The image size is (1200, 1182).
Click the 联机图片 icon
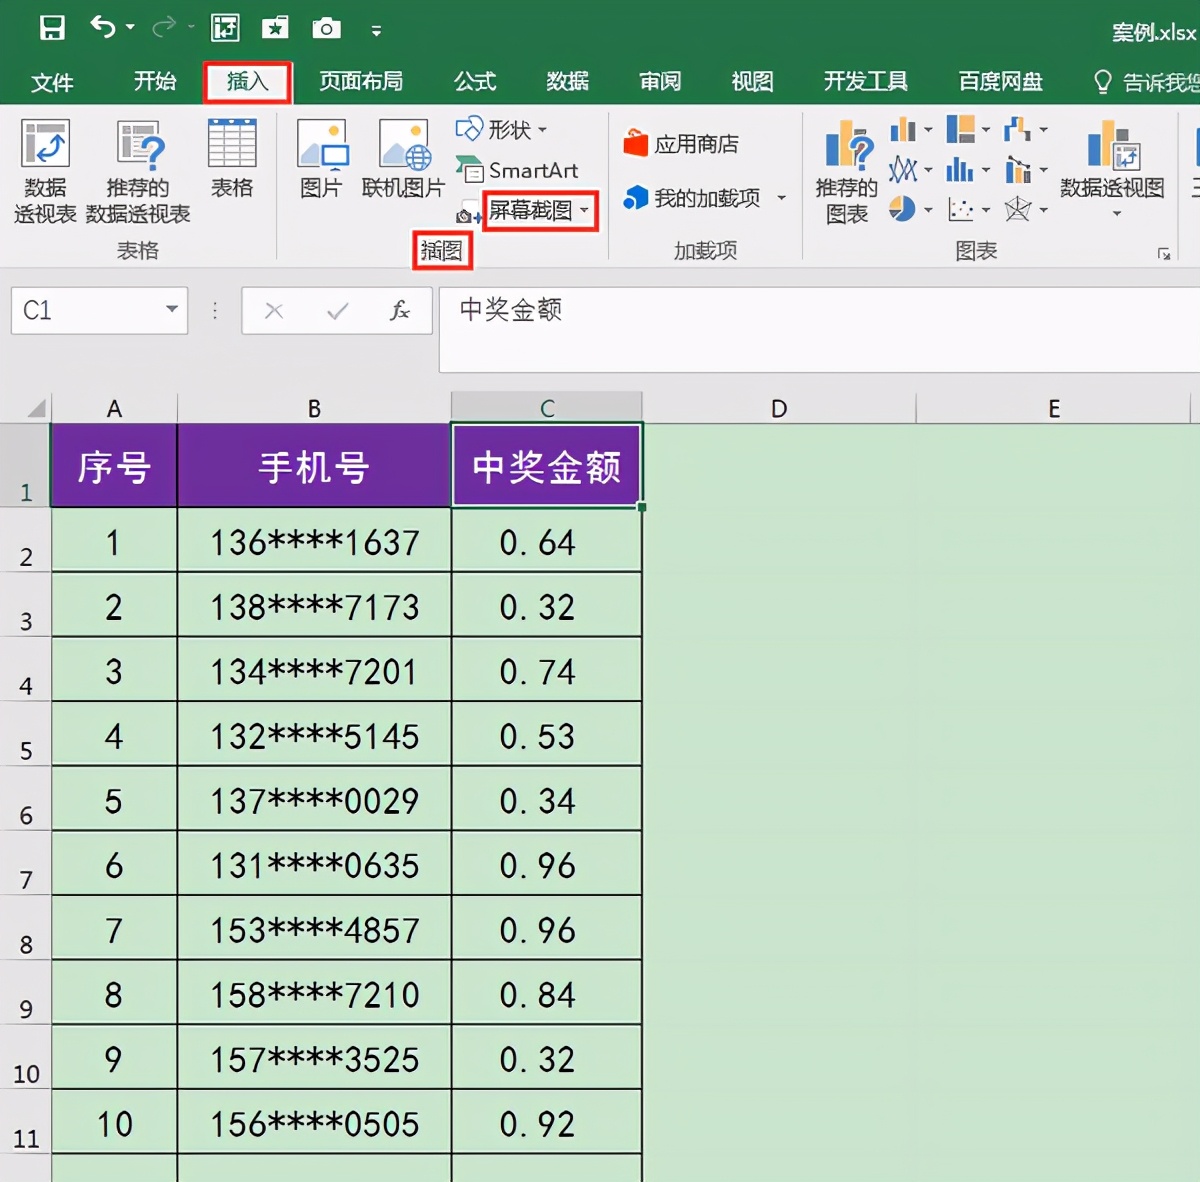pyautogui.click(x=402, y=160)
